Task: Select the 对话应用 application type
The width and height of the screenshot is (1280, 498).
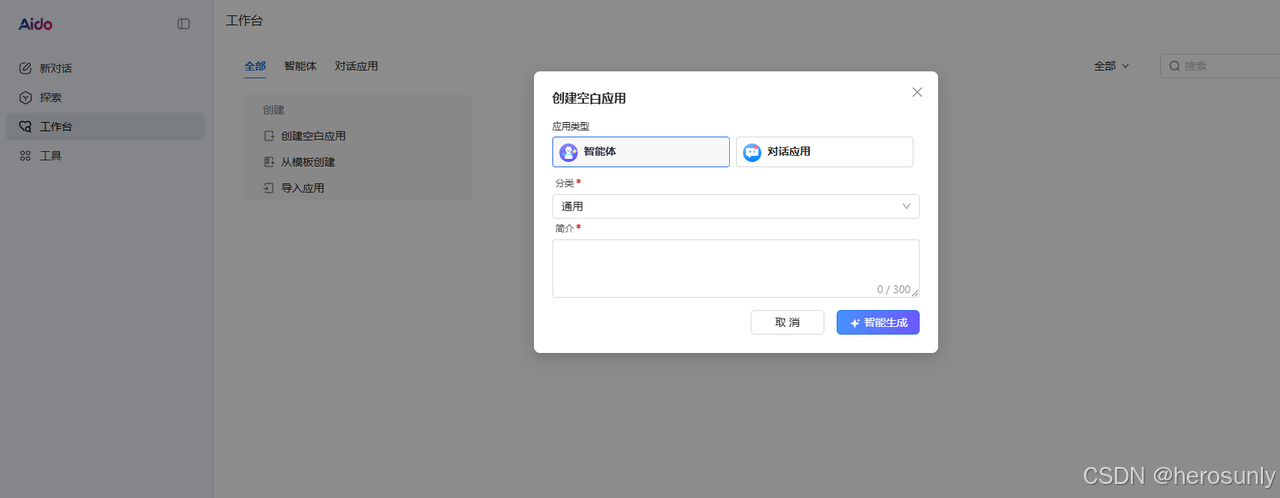Action: coord(824,152)
